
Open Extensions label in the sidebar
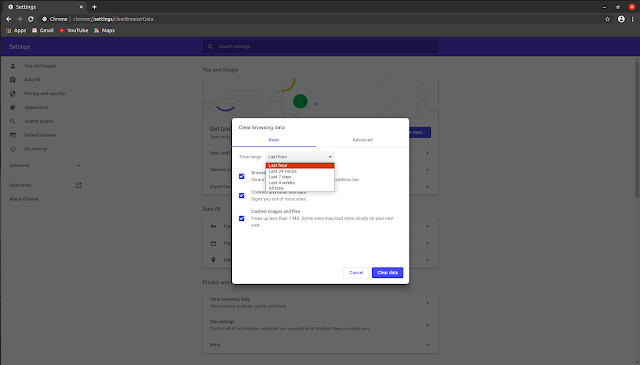(20, 185)
